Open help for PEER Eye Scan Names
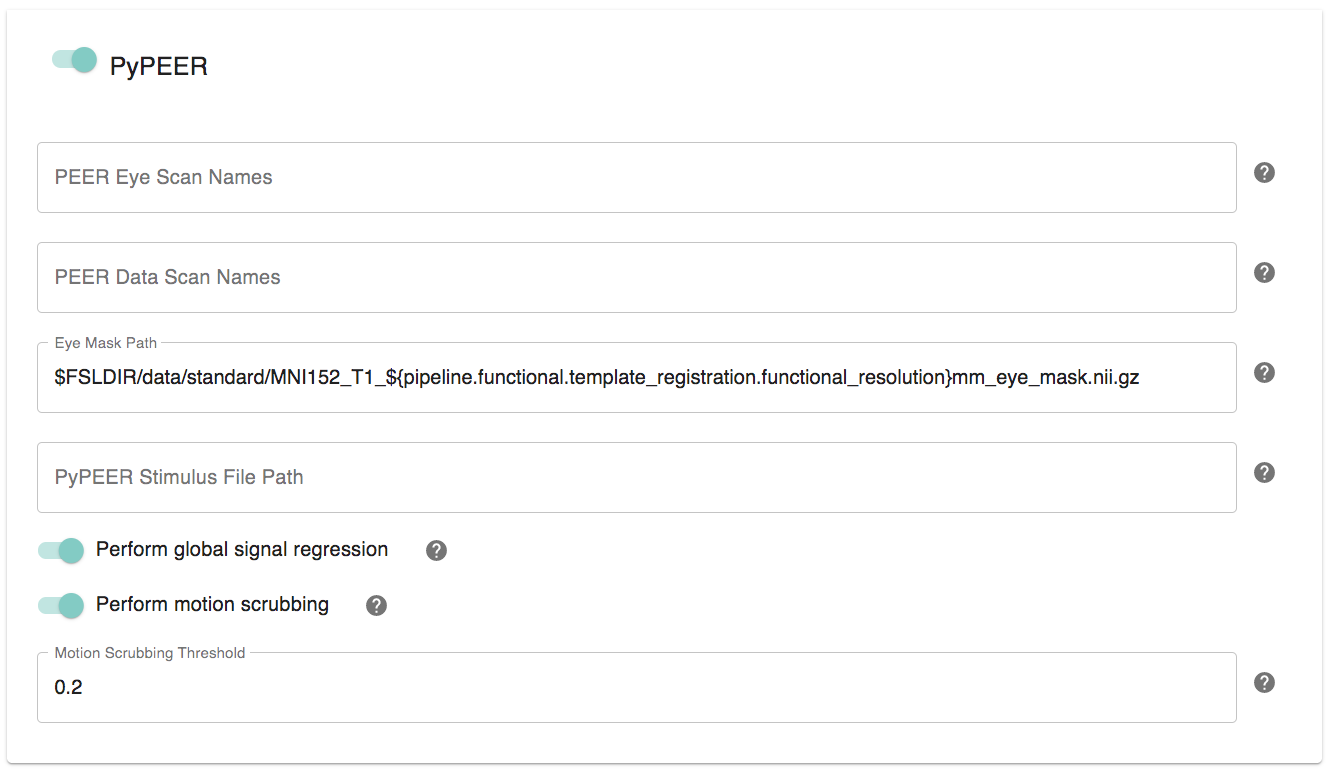Image resolution: width=1329 pixels, height=770 pixels. click(x=1263, y=172)
